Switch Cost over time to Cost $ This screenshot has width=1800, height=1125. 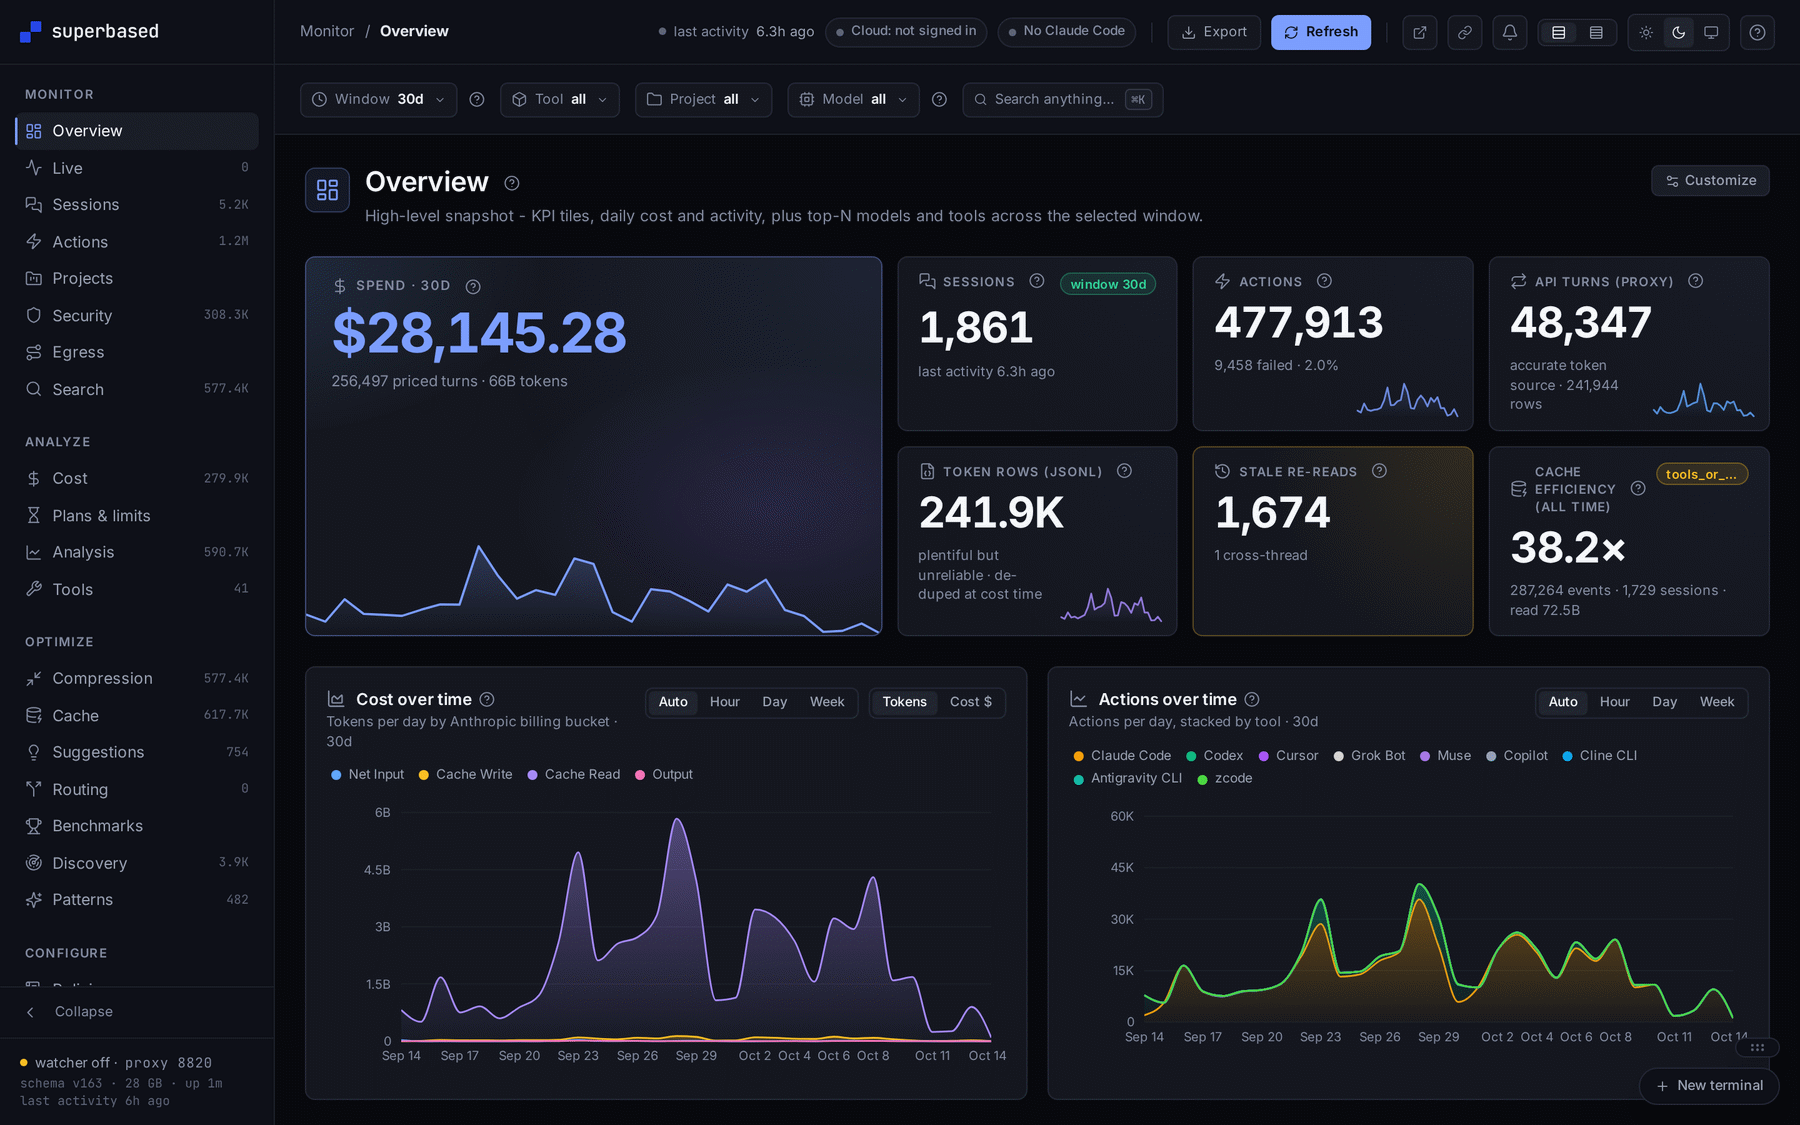pyautogui.click(x=971, y=702)
